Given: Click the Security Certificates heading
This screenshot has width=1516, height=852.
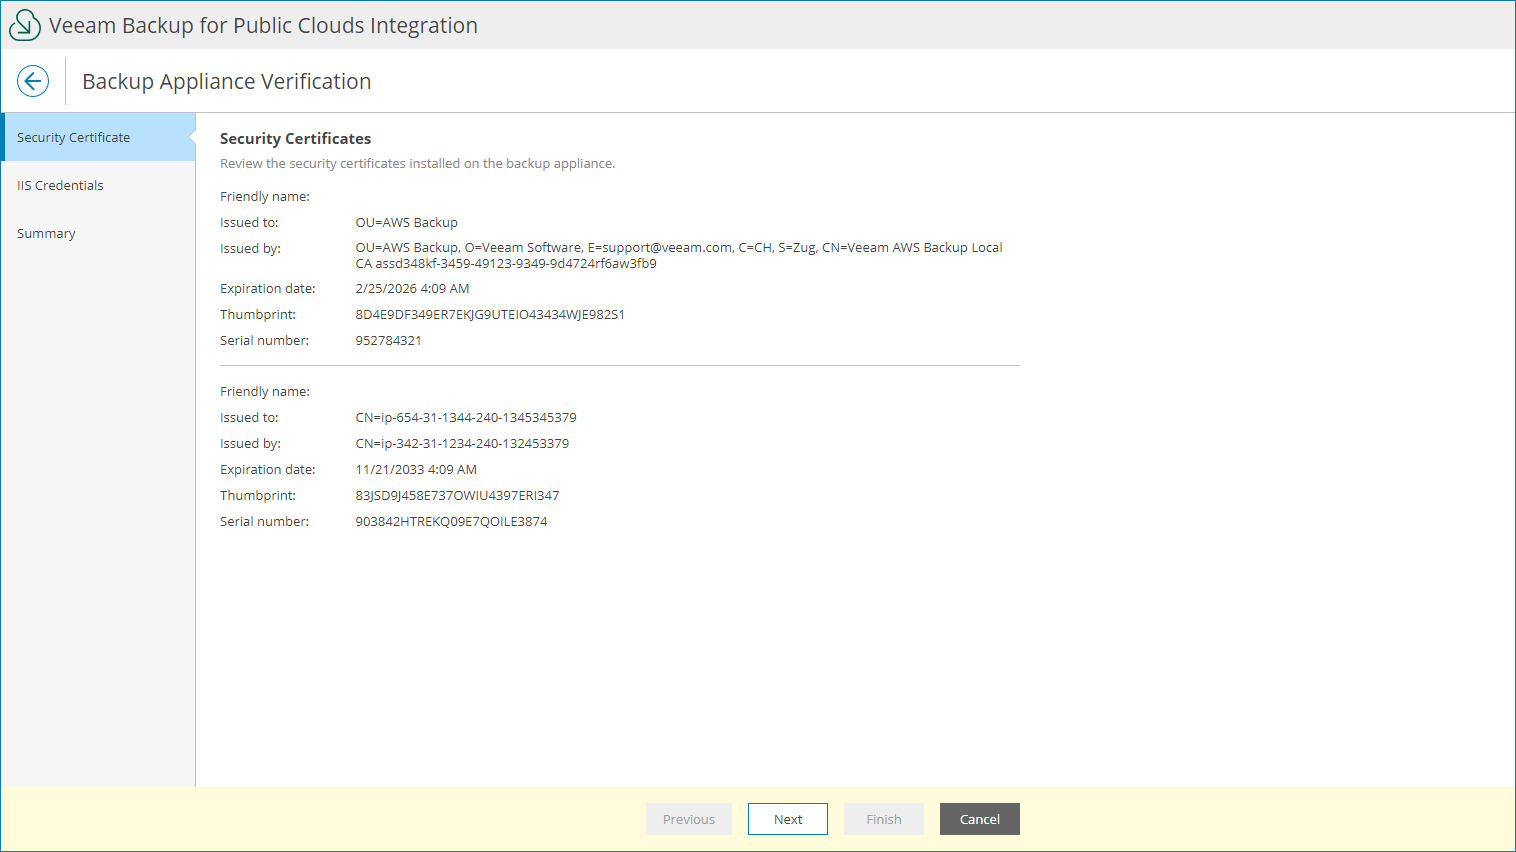Looking at the screenshot, I should click(295, 138).
